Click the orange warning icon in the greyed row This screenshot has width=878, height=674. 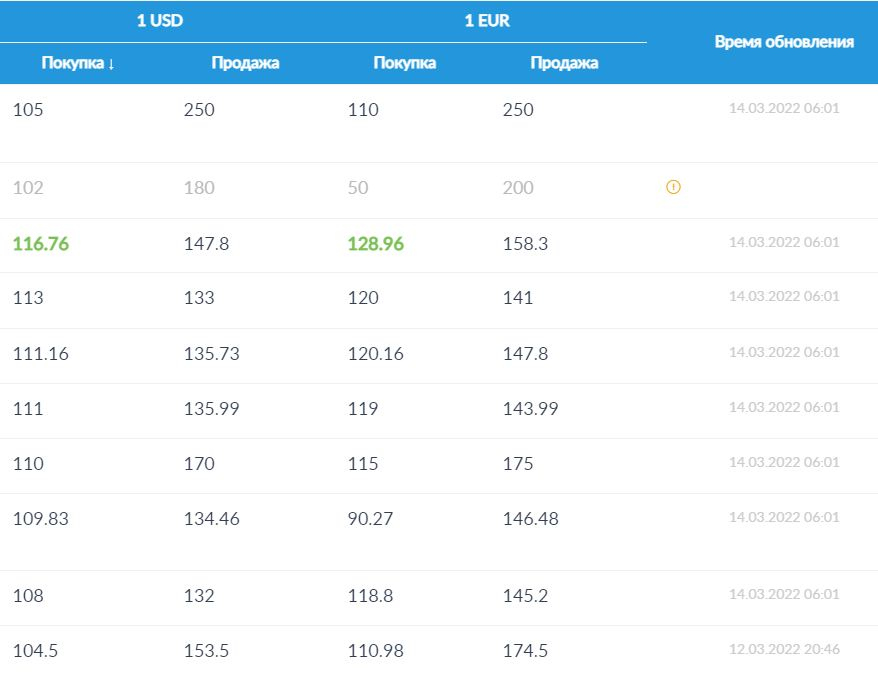click(673, 187)
